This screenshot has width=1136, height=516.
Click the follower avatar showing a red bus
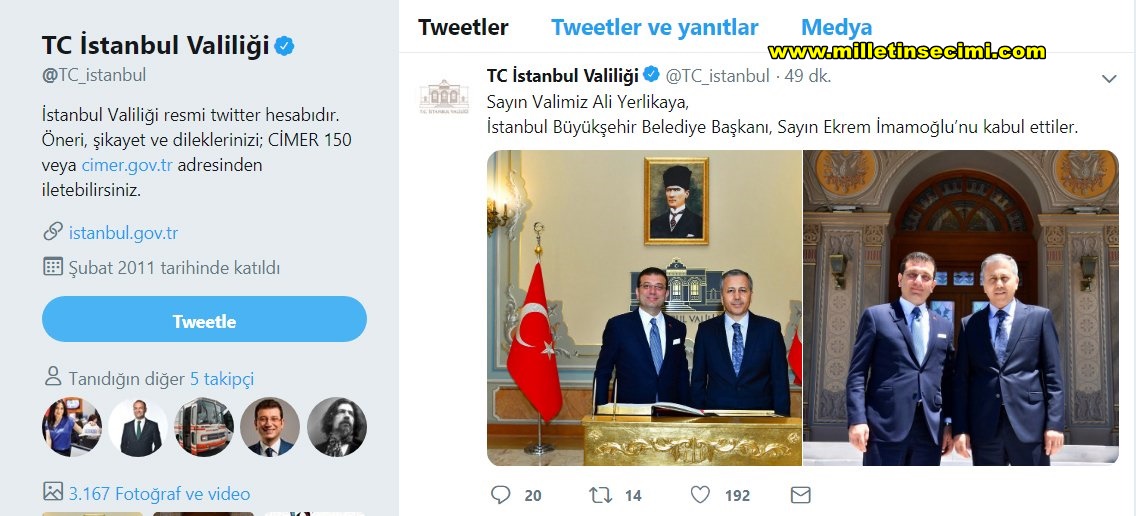[x=204, y=427]
